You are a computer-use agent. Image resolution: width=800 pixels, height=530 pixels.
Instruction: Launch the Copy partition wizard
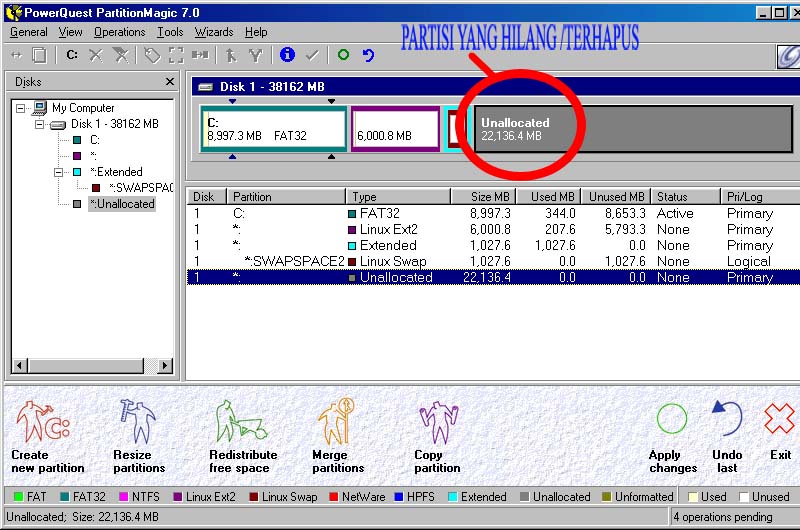click(437, 437)
